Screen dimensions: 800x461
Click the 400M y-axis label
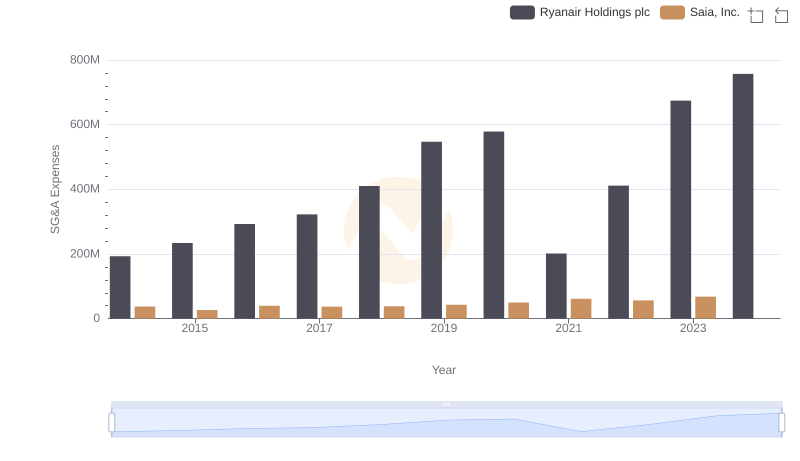[x=85, y=189]
